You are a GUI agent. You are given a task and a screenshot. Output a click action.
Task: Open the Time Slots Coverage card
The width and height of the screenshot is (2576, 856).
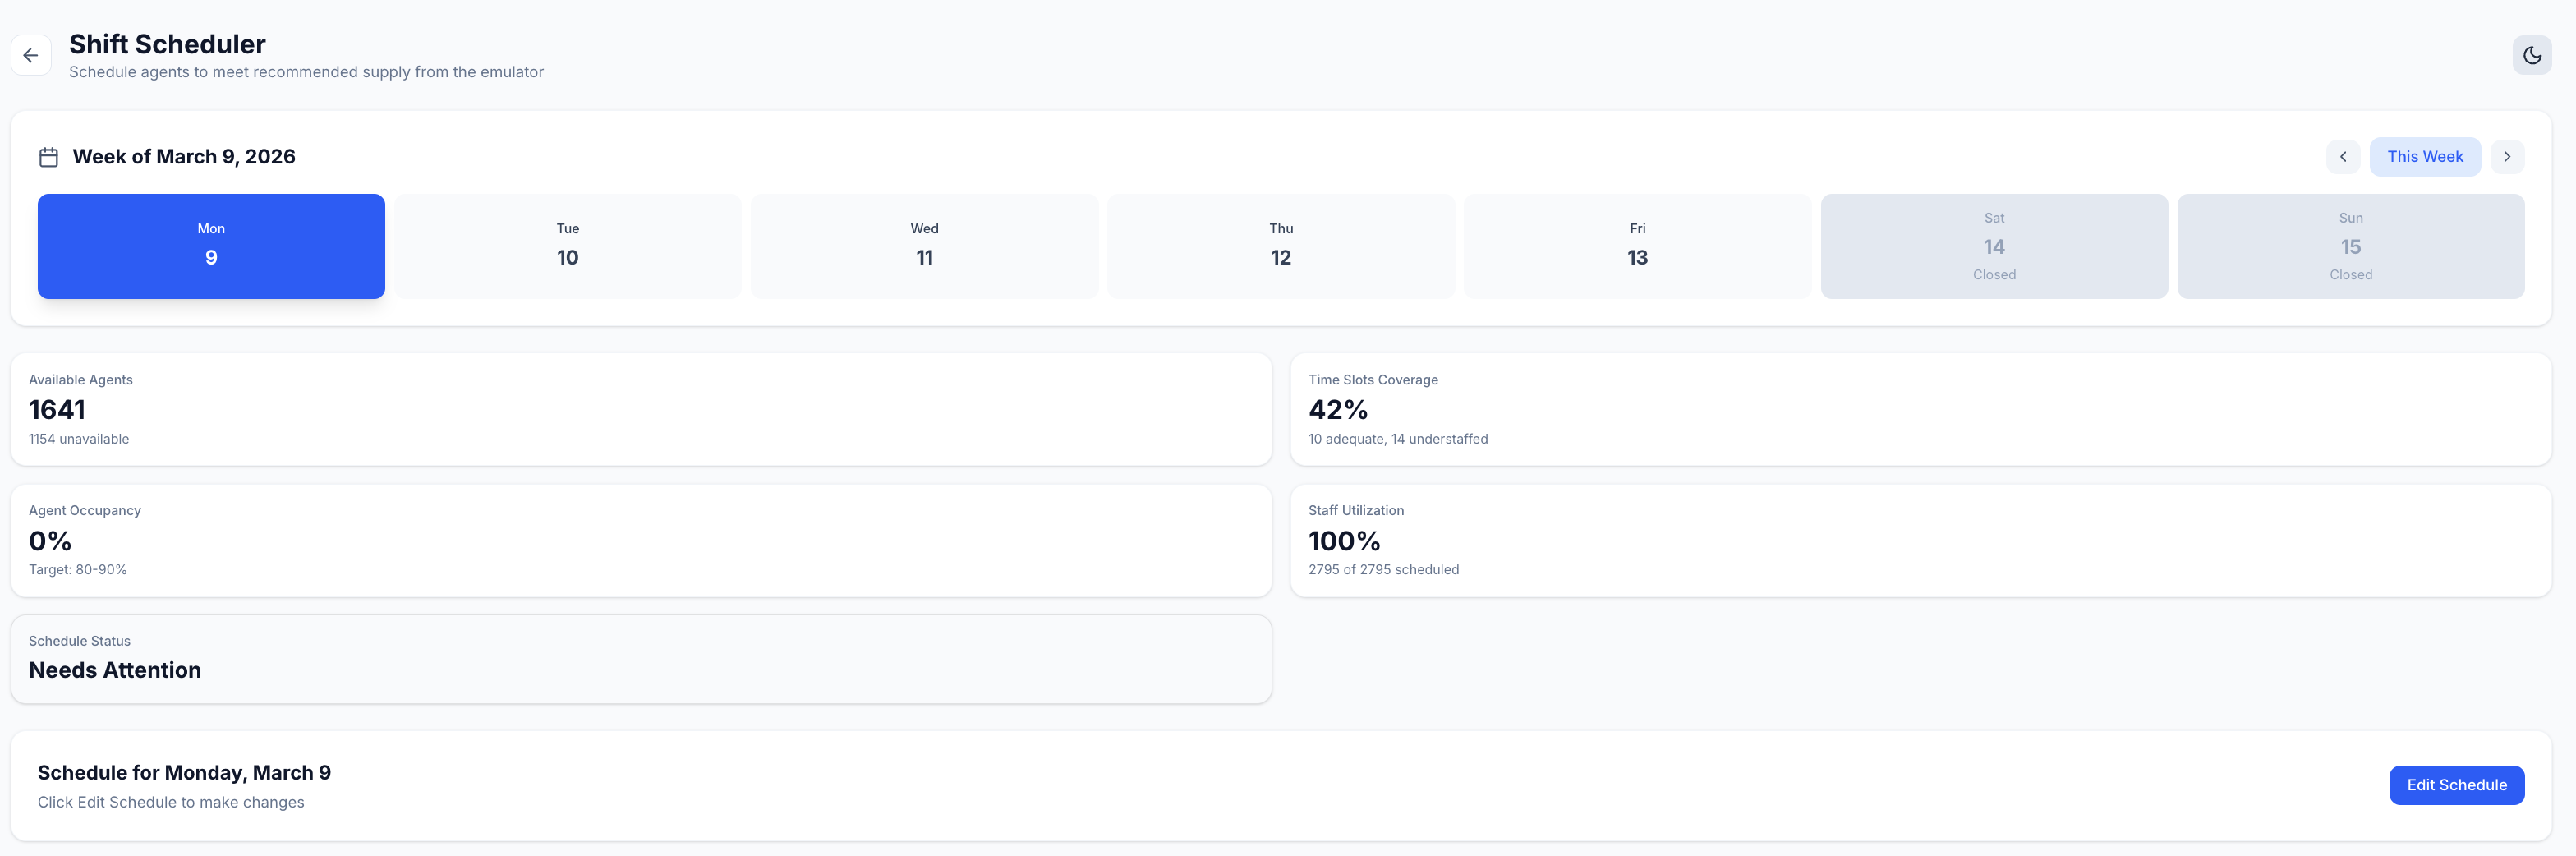pos(1921,409)
